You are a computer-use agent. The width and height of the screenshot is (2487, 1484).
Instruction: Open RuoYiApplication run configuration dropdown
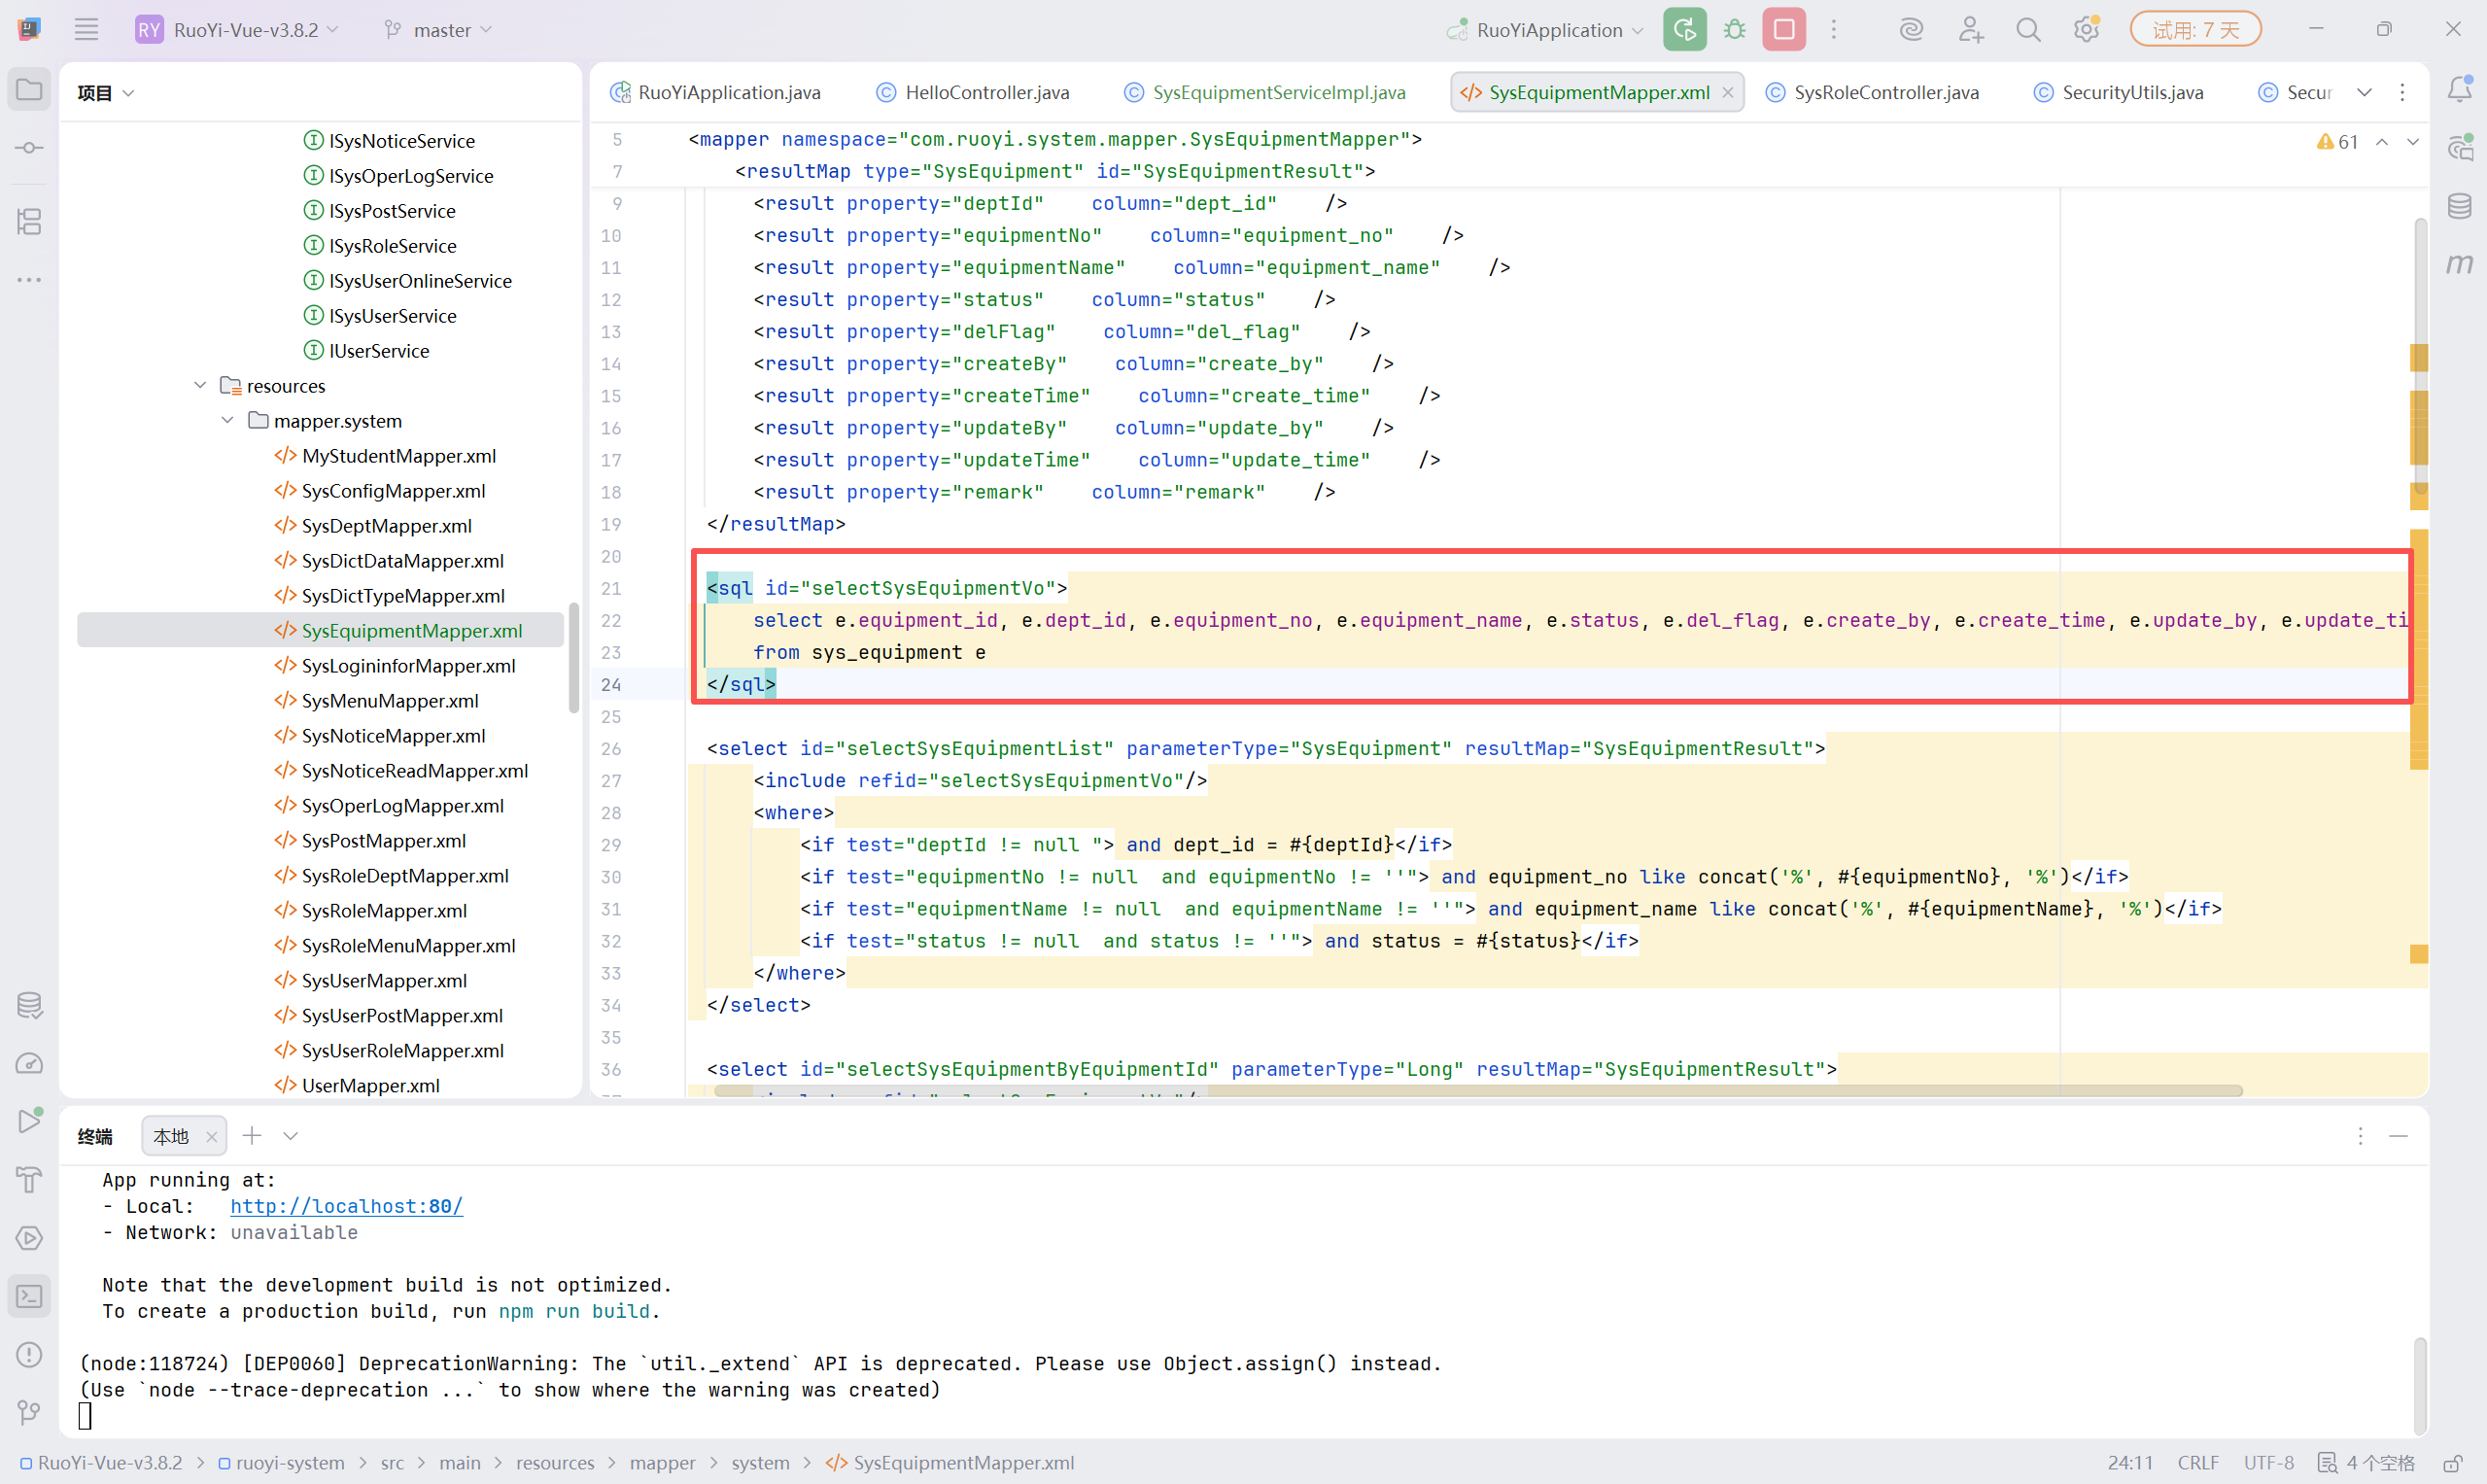coord(1545,29)
